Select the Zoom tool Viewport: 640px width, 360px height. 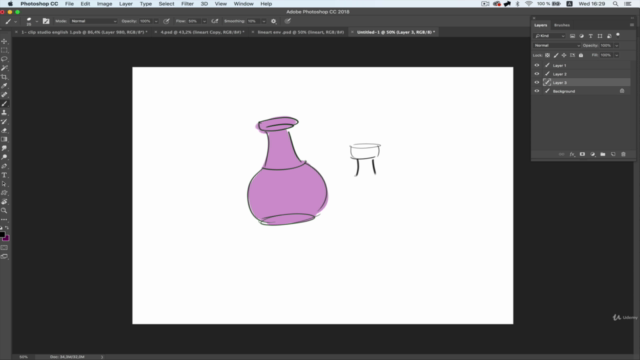point(4,211)
